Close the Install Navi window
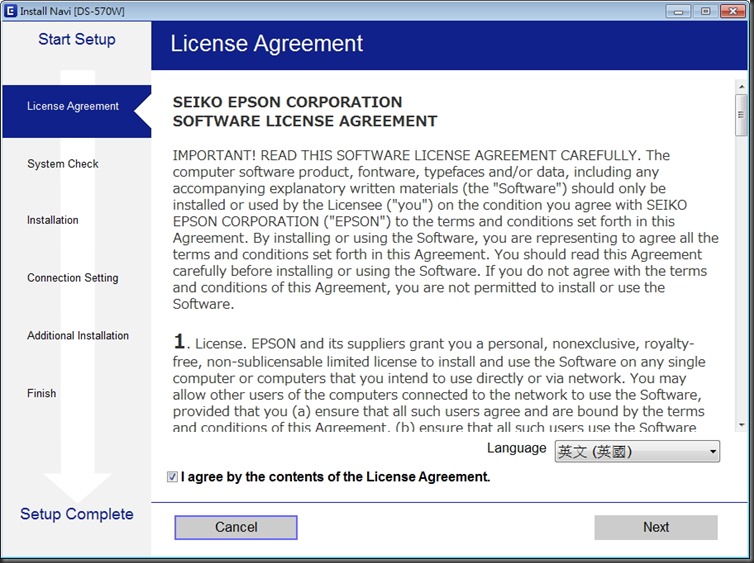The width and height of the screenshot is (754, 563). 733,11
